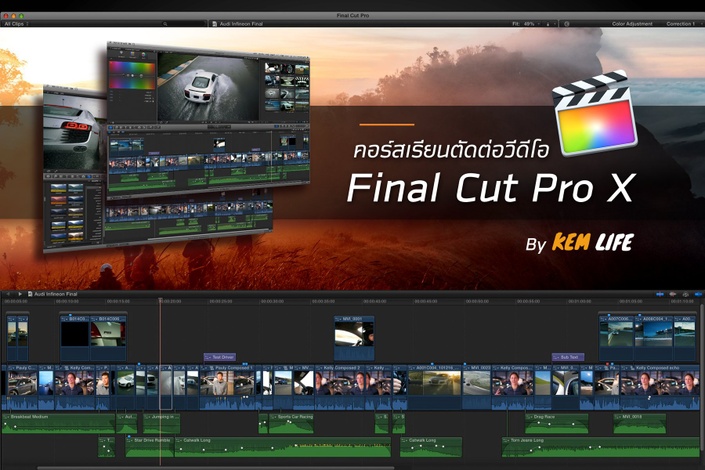Click the 00:00:45:00 ruler mark
Screen dimensions: 705x470
425,301
